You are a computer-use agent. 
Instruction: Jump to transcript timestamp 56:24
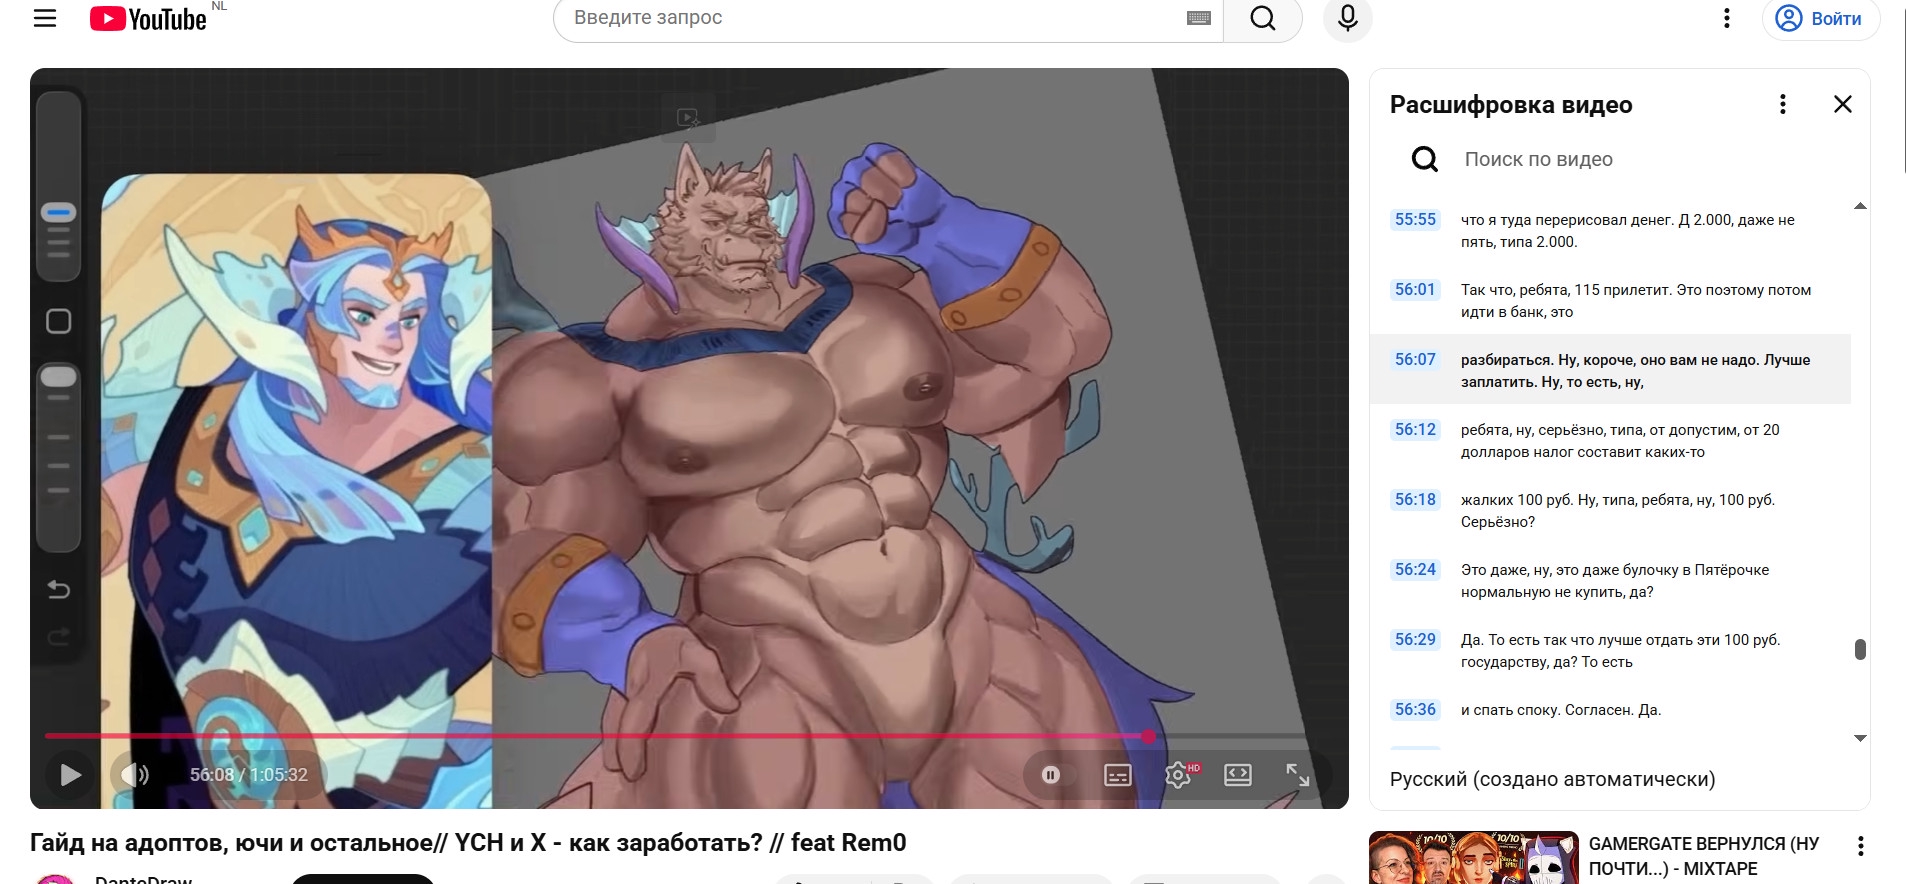point(1415,570)
